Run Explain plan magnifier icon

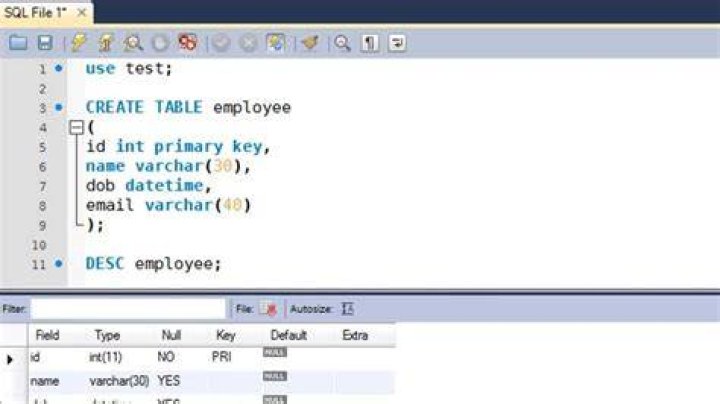[133, 43]
